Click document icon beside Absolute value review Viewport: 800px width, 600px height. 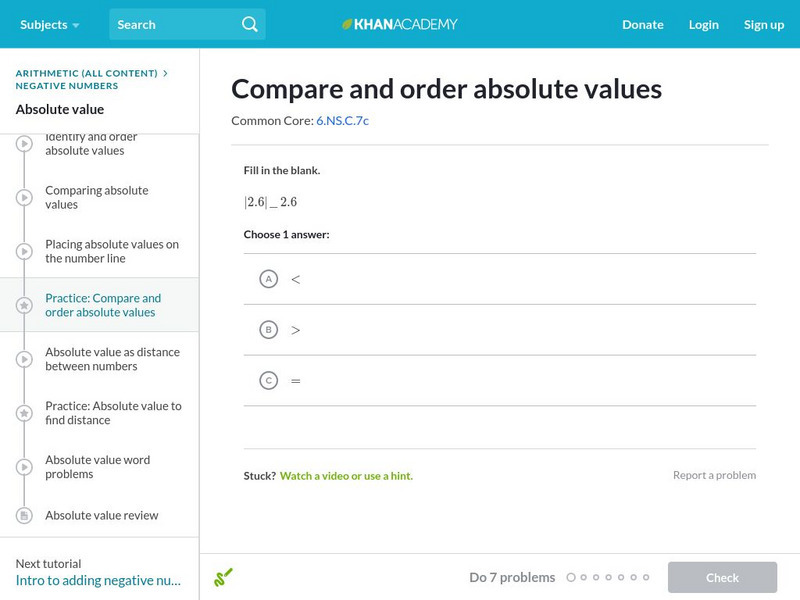pos(24,516)
